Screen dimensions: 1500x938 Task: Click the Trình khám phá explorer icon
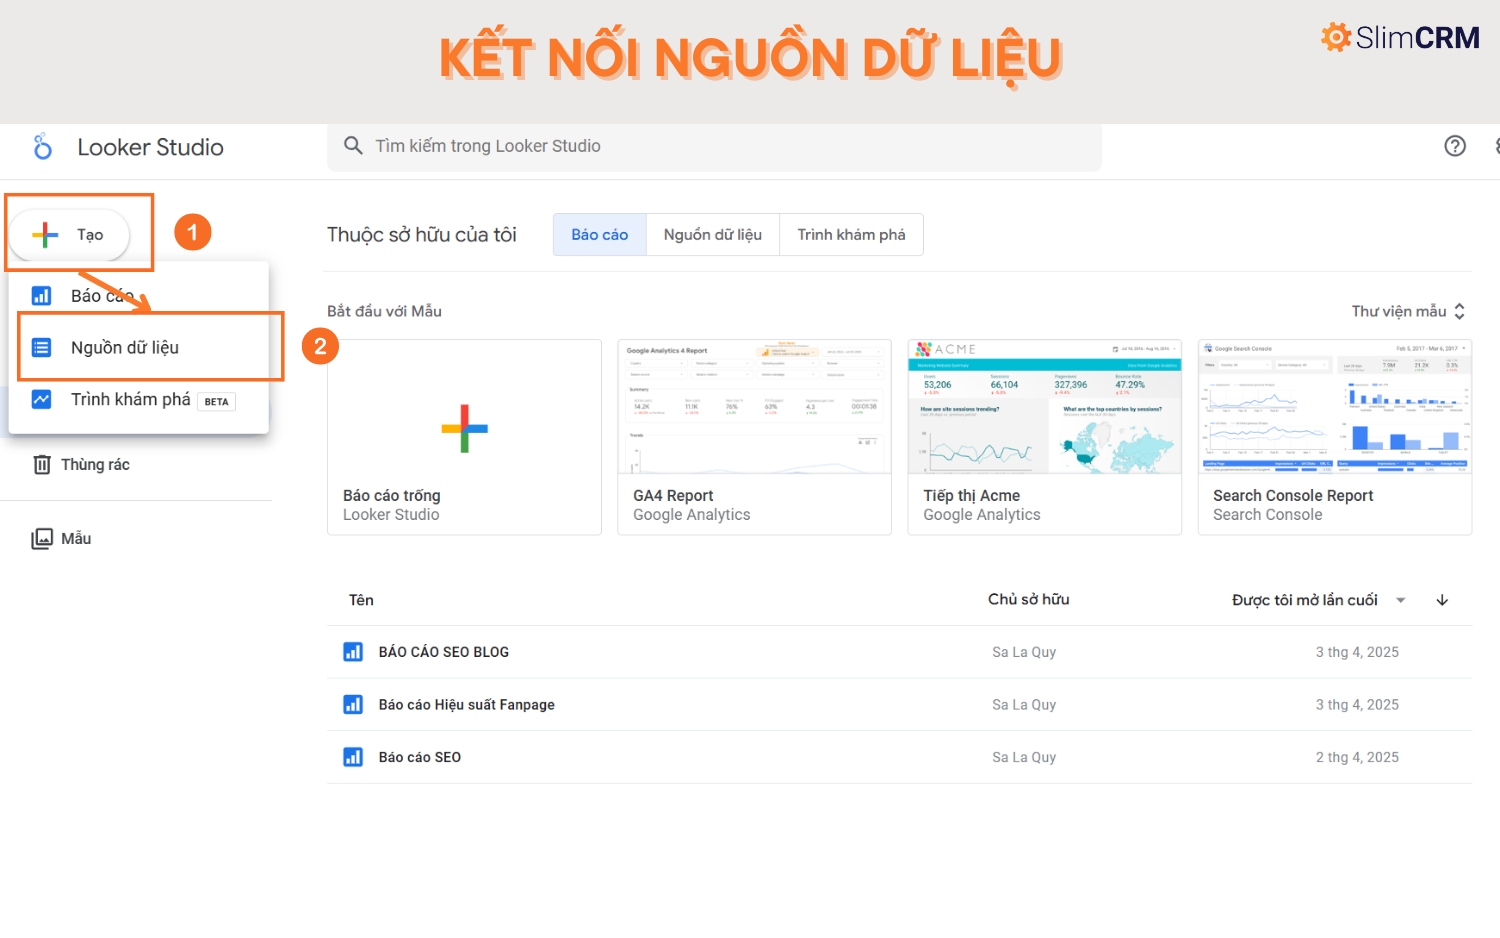coord(41,399)
